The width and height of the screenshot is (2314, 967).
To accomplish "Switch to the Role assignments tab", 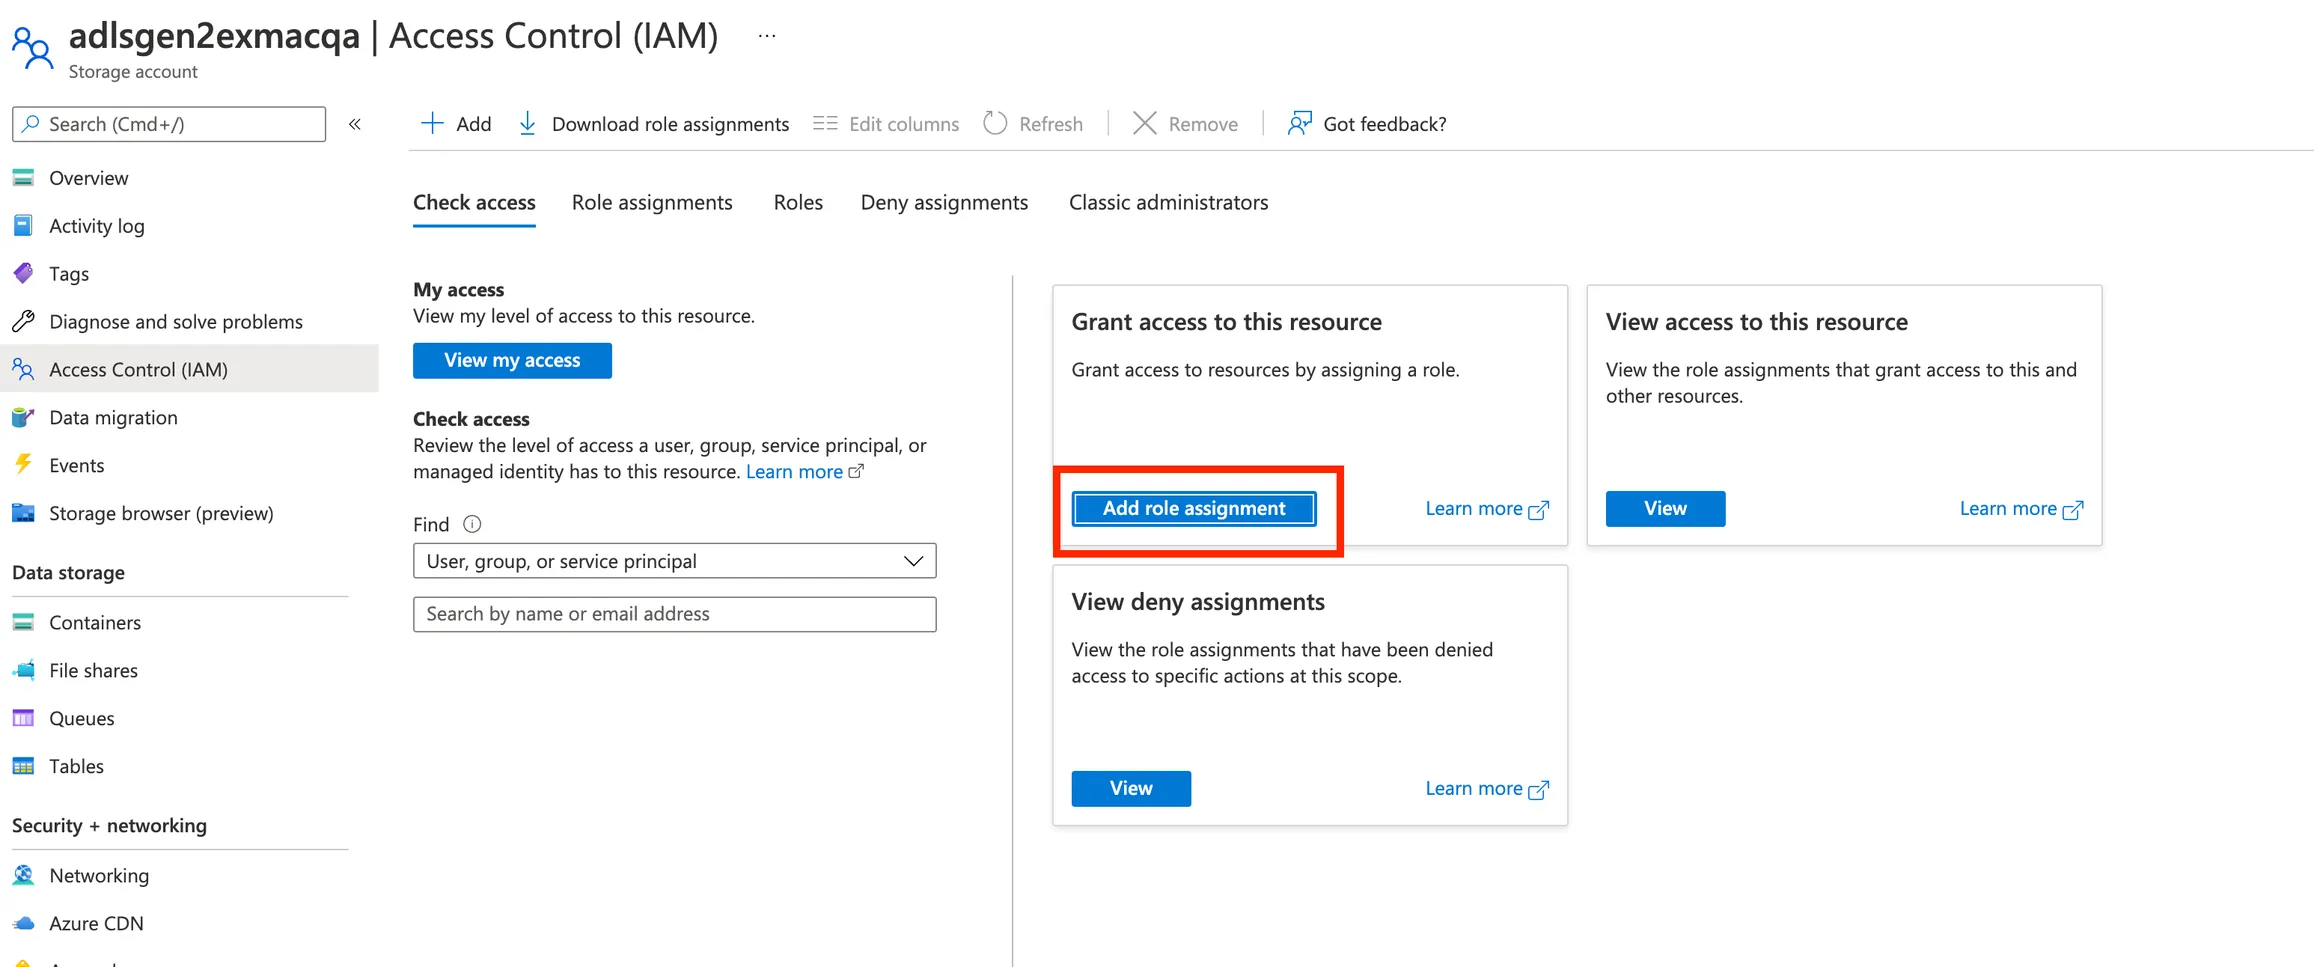I will [652, 202].
